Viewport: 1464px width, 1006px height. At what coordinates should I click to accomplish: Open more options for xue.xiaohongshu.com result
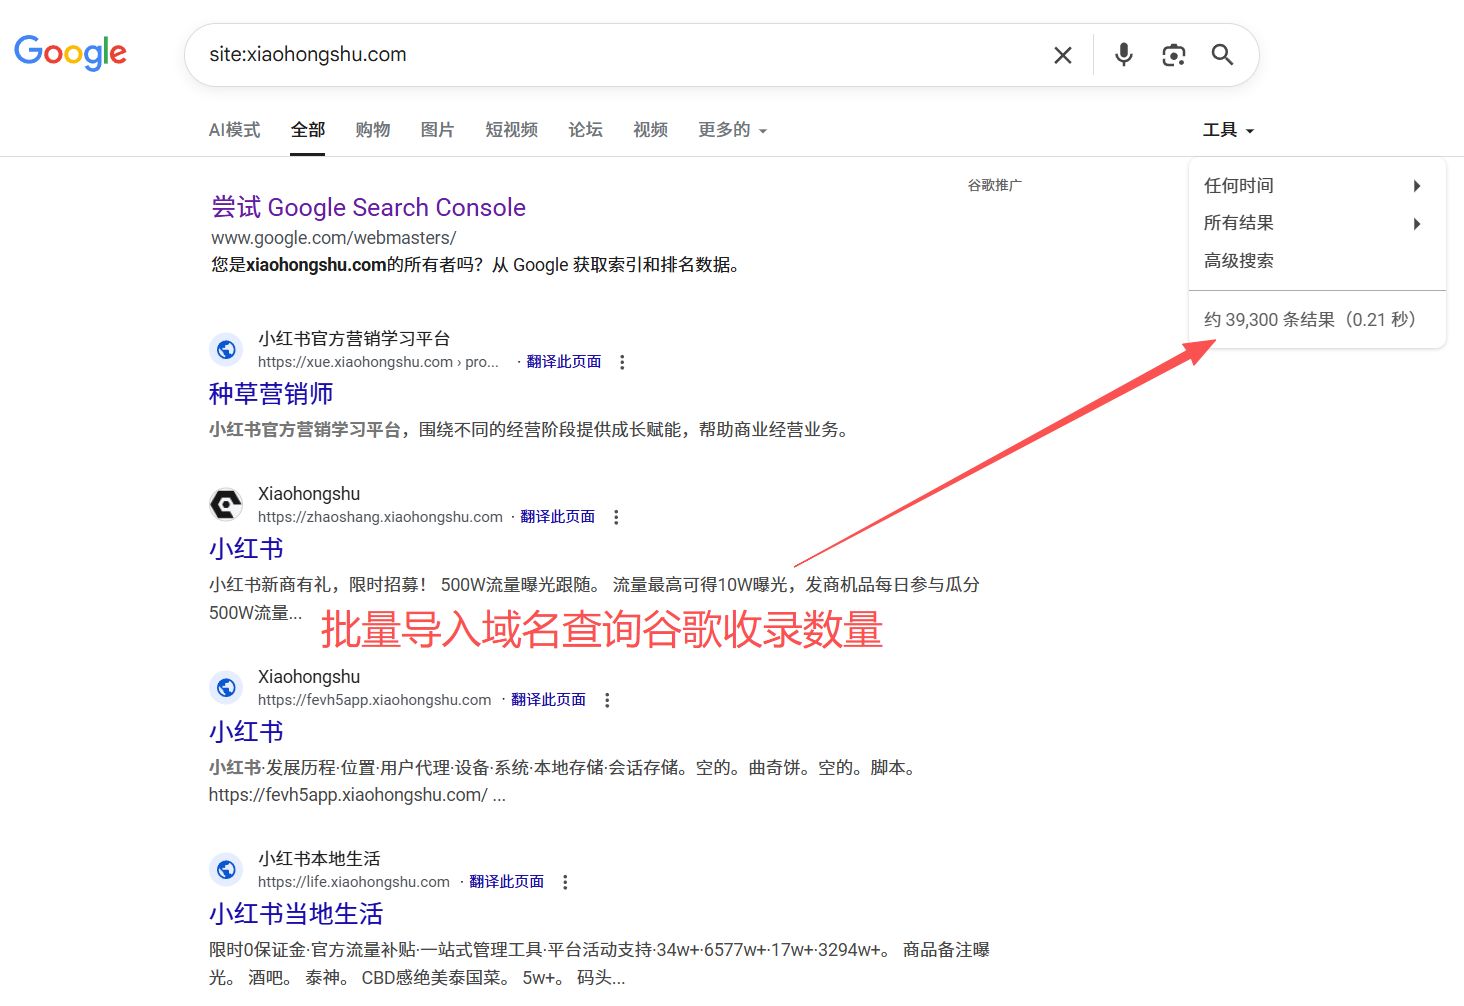(x=622, y=362)
